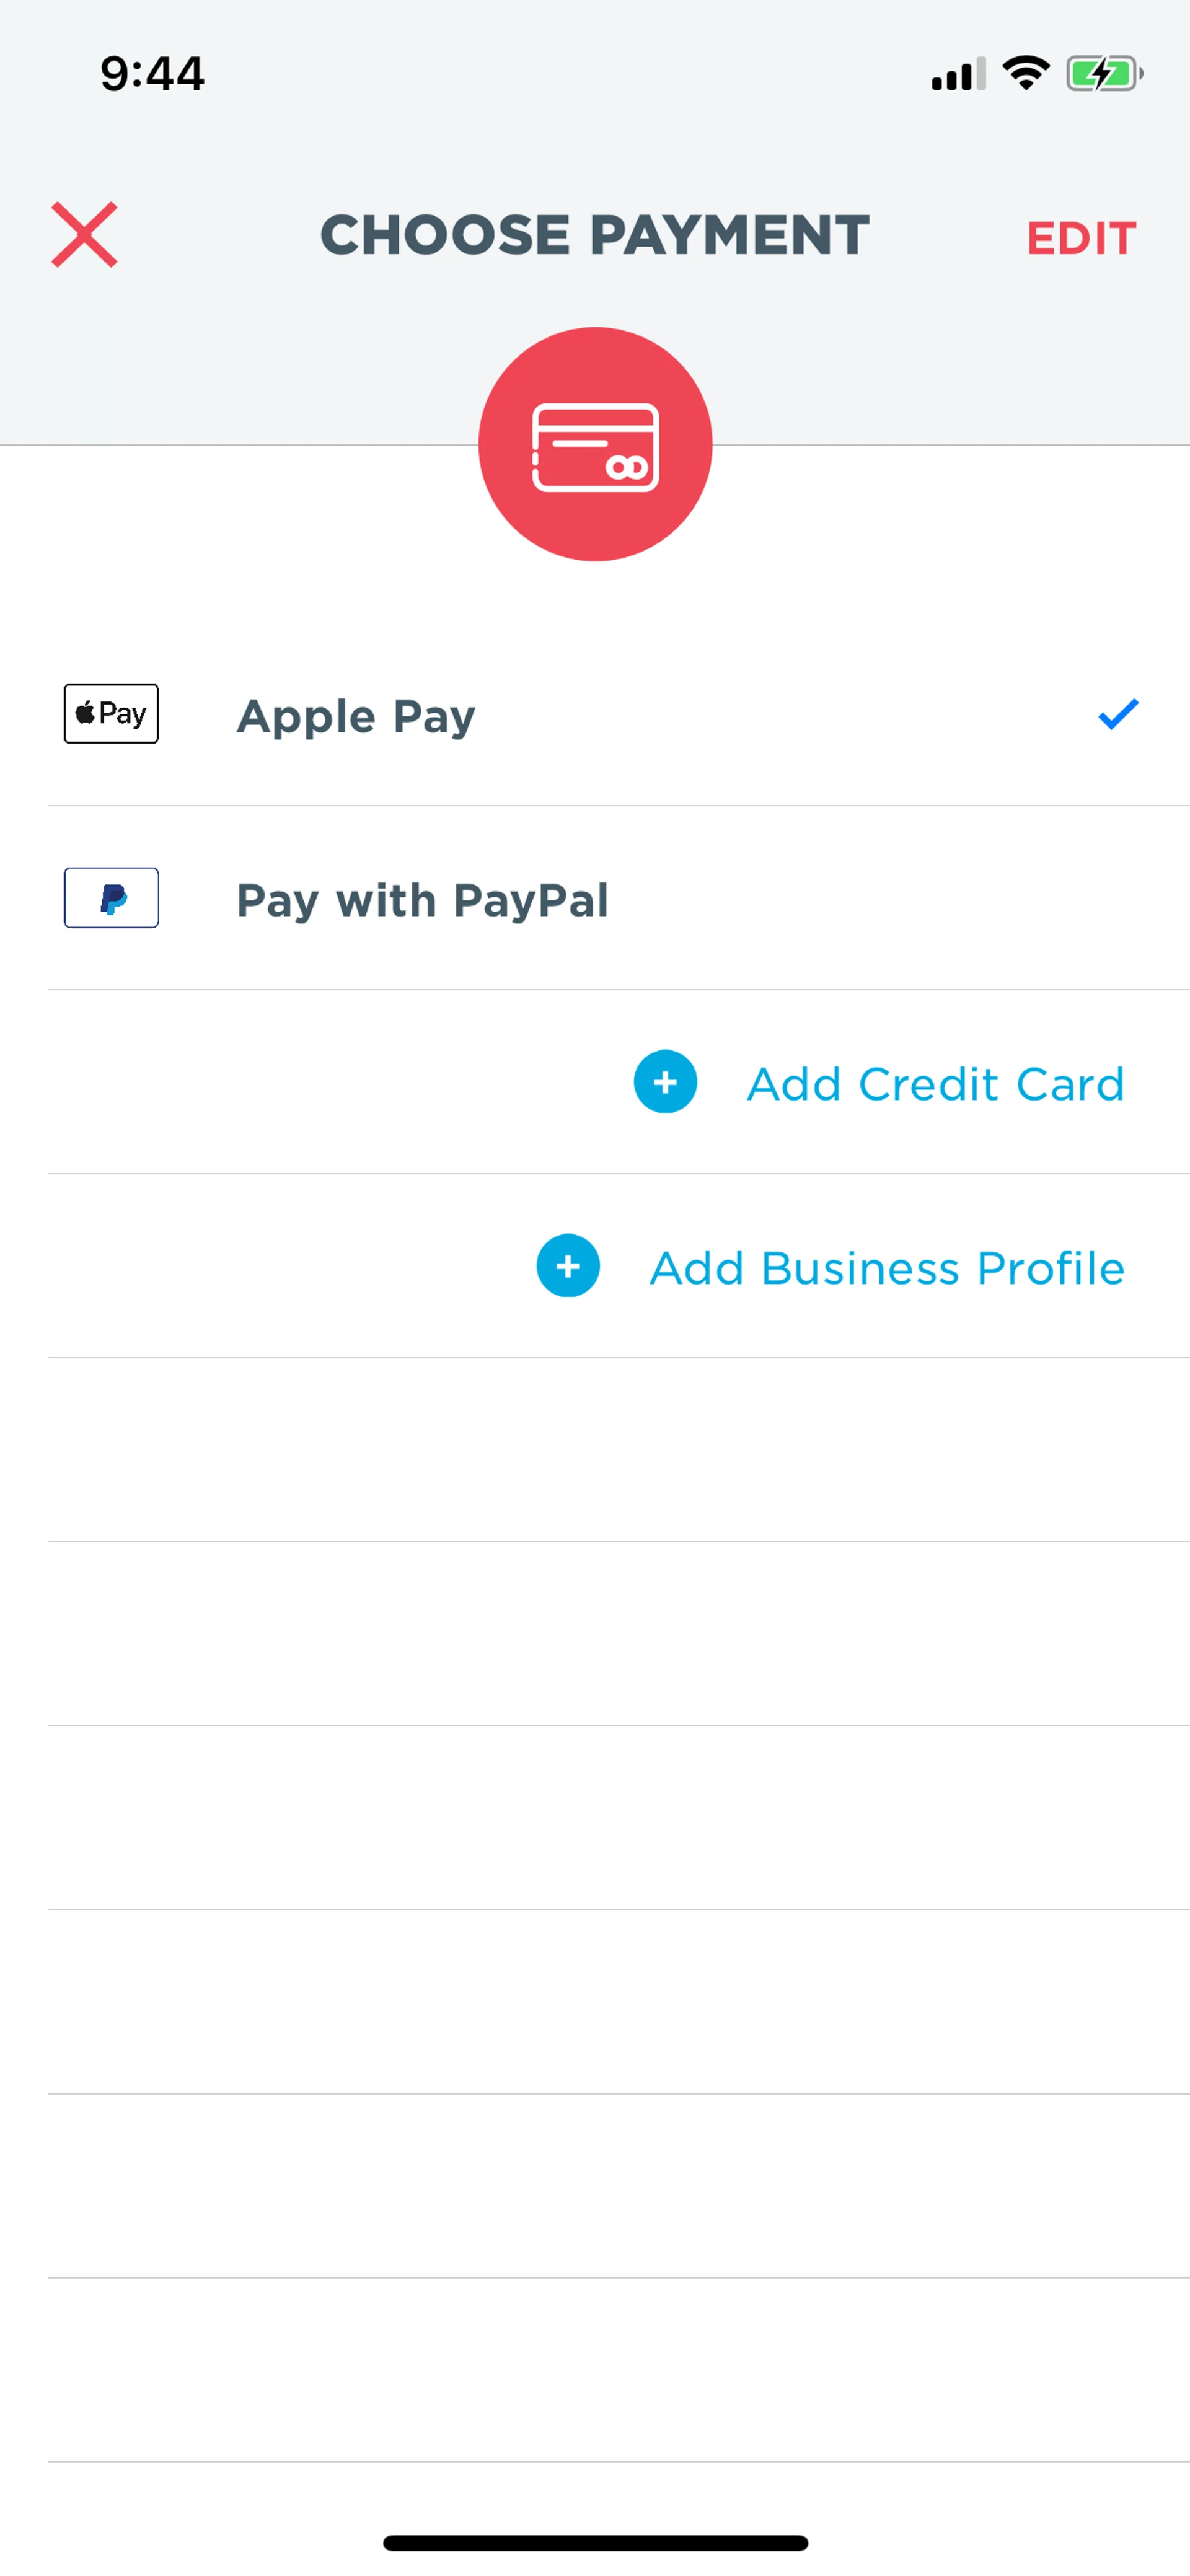Open the Add Credit Card link

point(935,1084)
